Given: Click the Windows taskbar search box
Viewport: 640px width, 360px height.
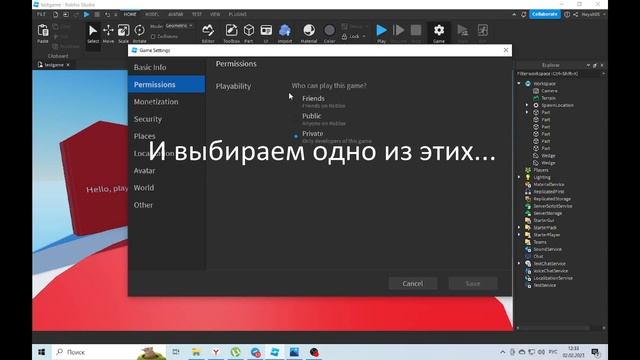Looking at the screenshot, I should 109,352.
